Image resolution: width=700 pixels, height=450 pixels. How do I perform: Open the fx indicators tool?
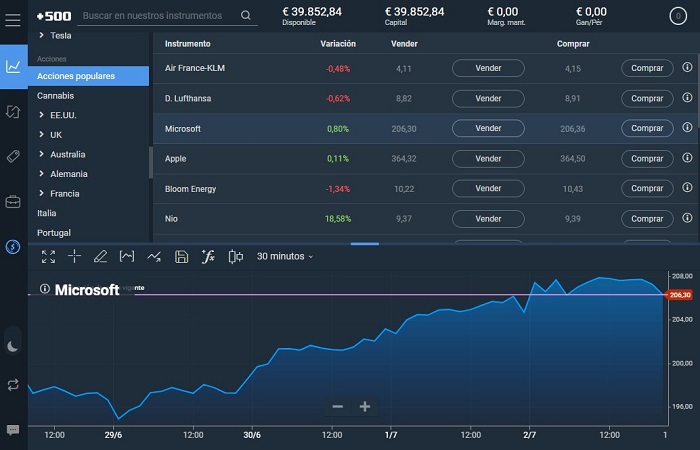coord(208,256)
